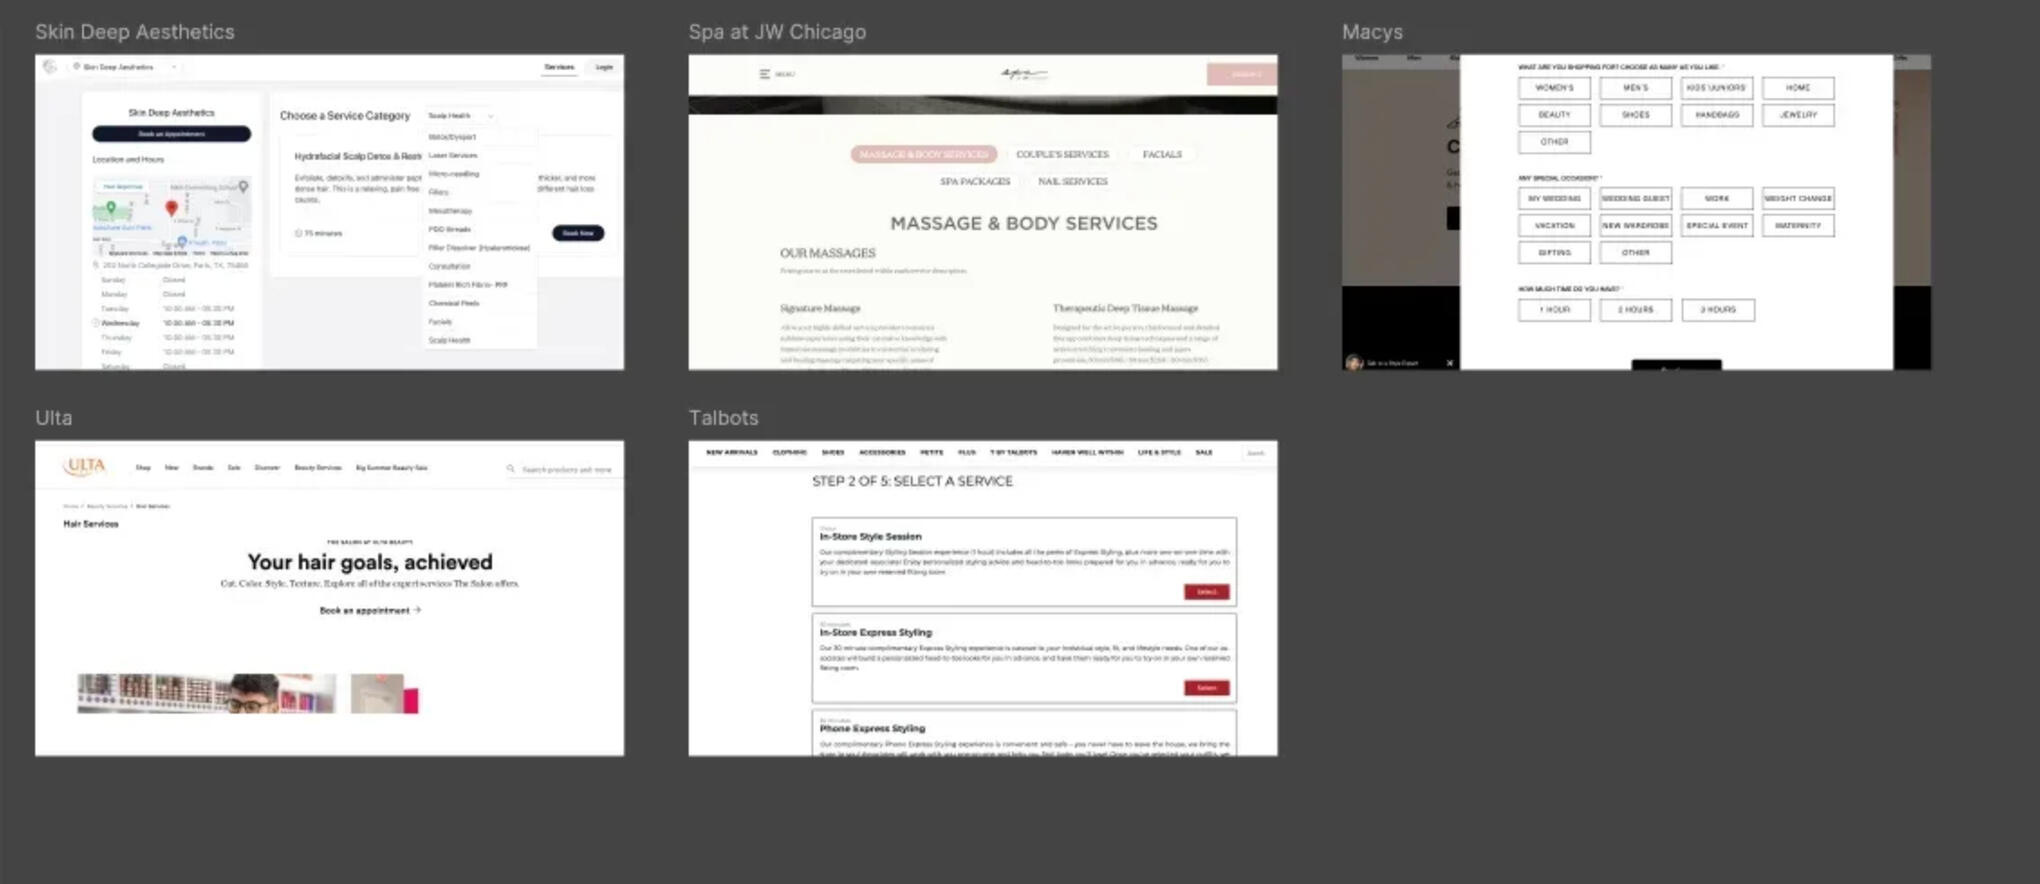This screenshot has width=2040, height=884.
Task: Select the 1 Hour time option
Action: click(x=1553, y=310)
